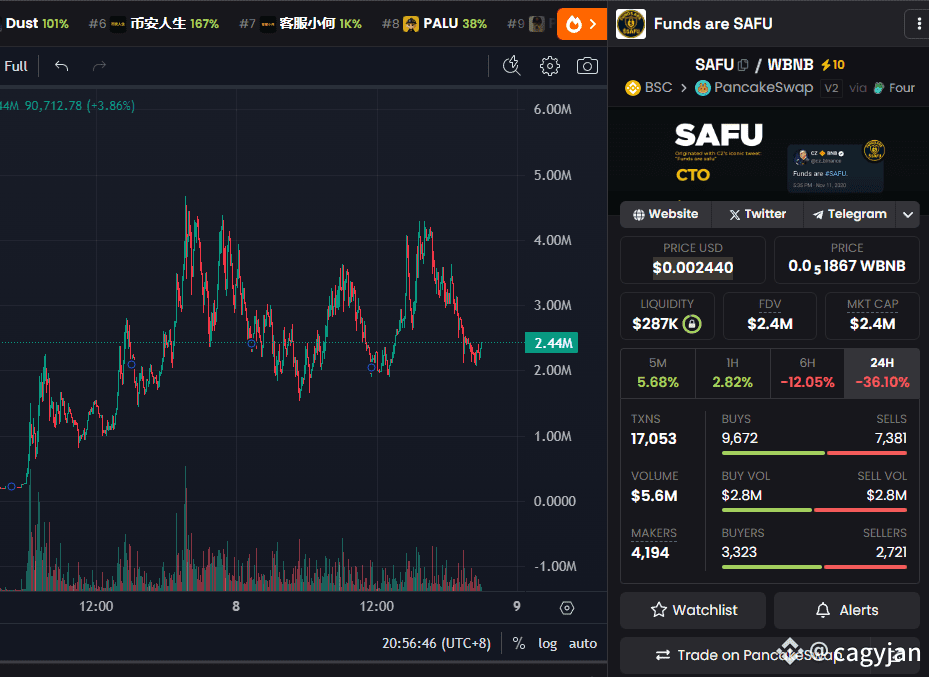
Task: Add SAFU to Watchlist
Action: pos(693,610)
